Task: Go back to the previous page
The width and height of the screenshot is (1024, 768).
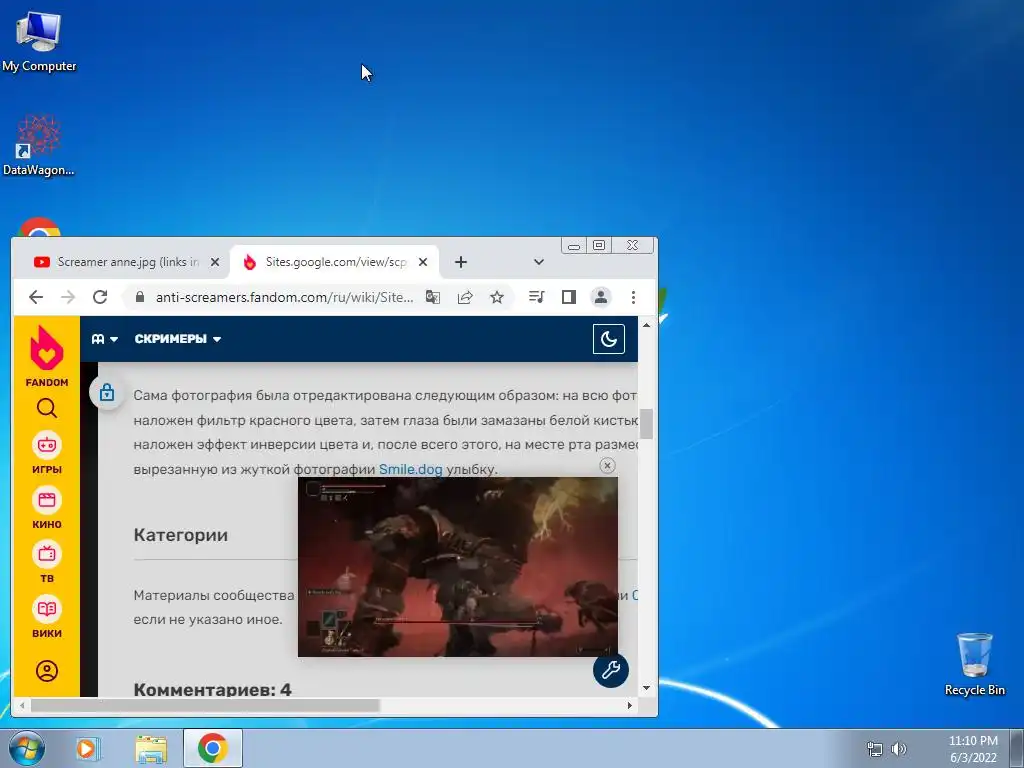Action: point(36,297)
